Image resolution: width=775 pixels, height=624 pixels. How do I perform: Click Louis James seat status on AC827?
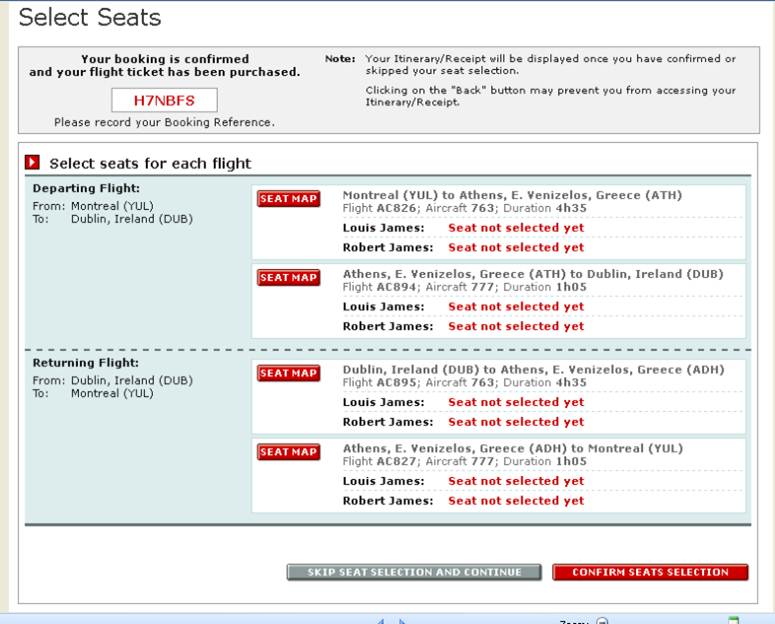click(516, 481)
